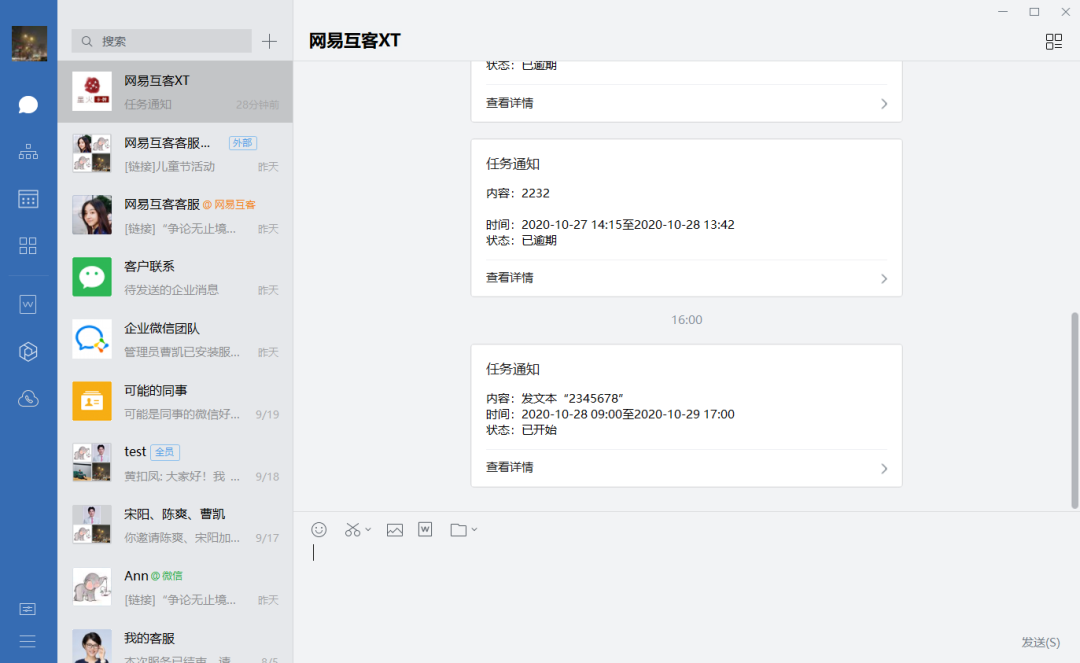Click the scissors screenshot tool

(353, 529)
